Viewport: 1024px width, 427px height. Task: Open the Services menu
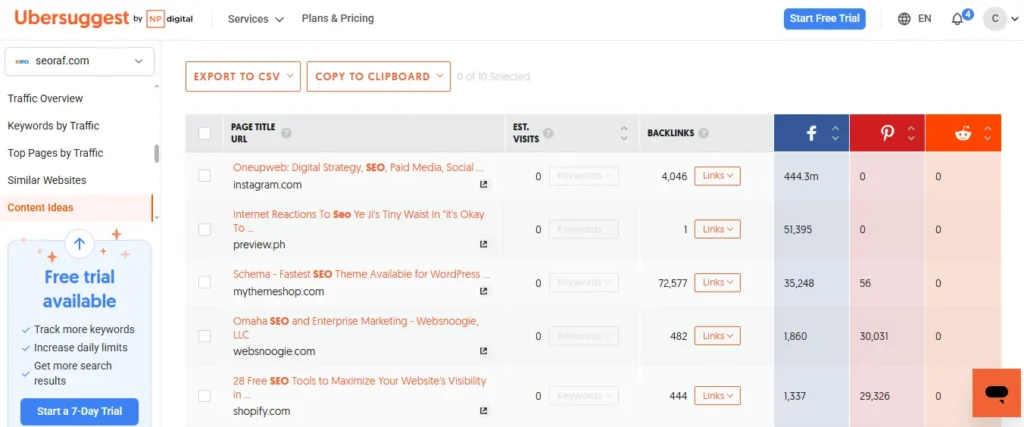[255, 19]
